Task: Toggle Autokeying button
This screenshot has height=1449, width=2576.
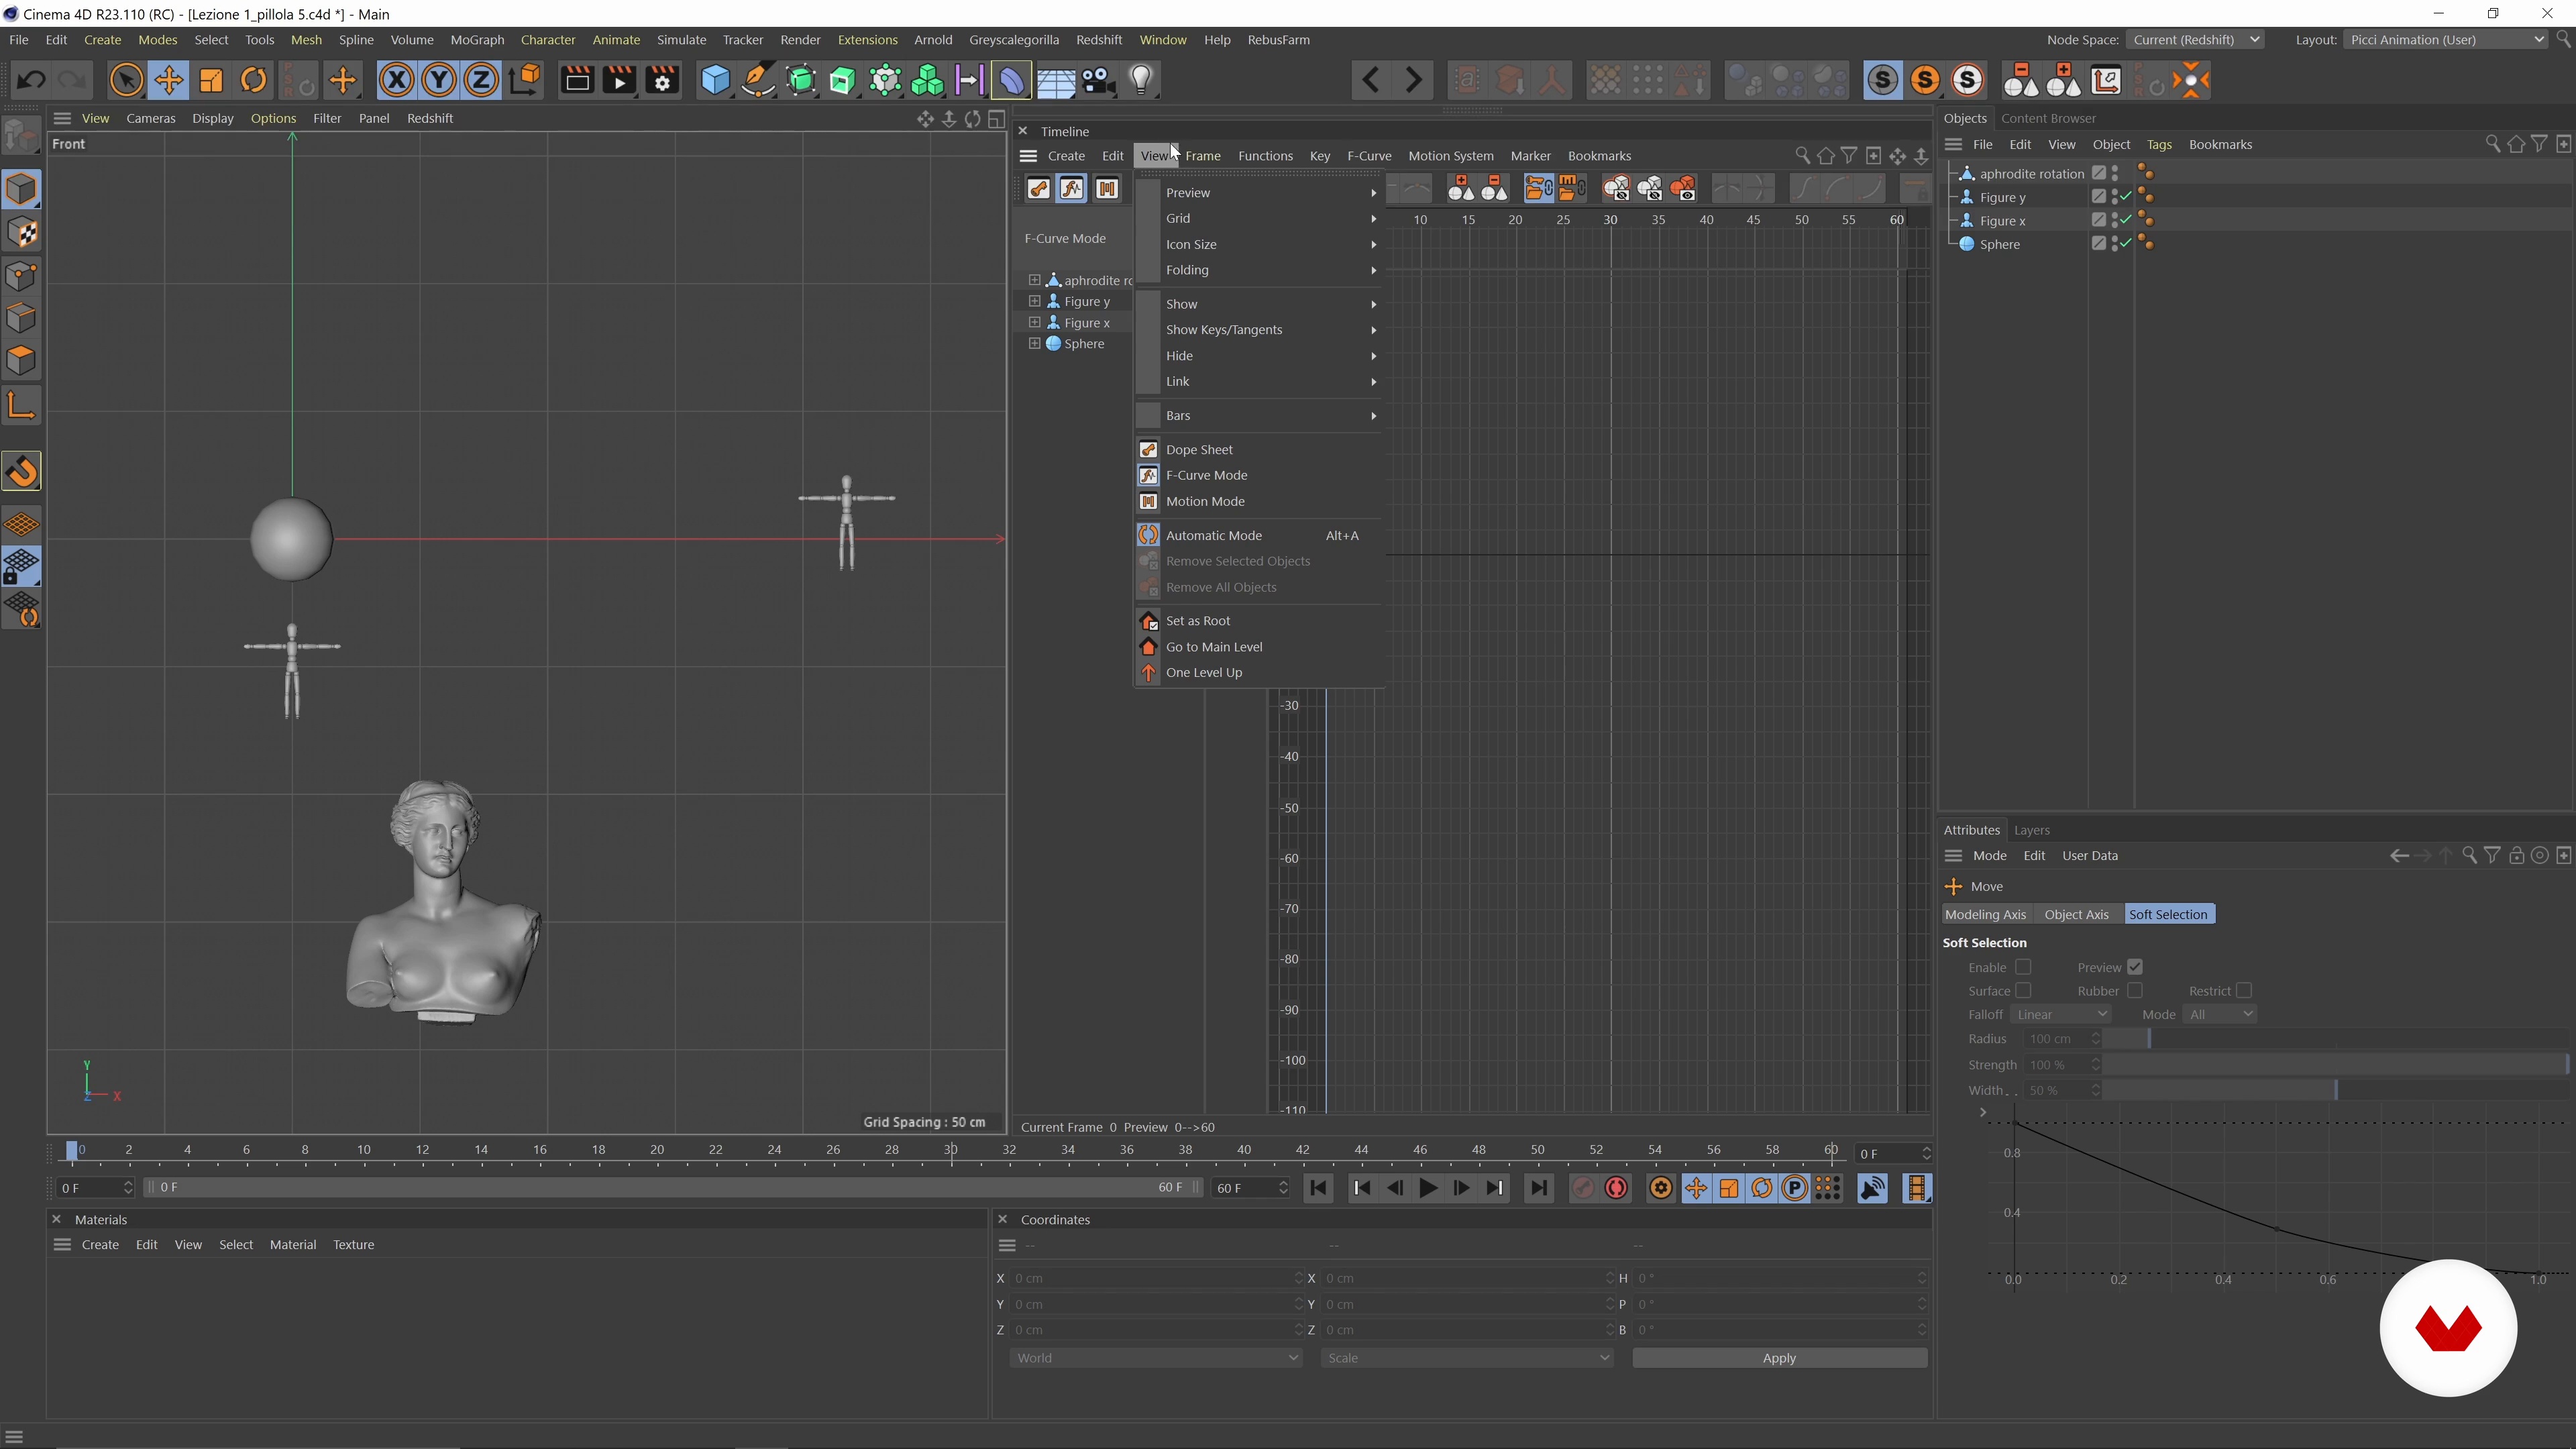Action: pos(1616,1188)
